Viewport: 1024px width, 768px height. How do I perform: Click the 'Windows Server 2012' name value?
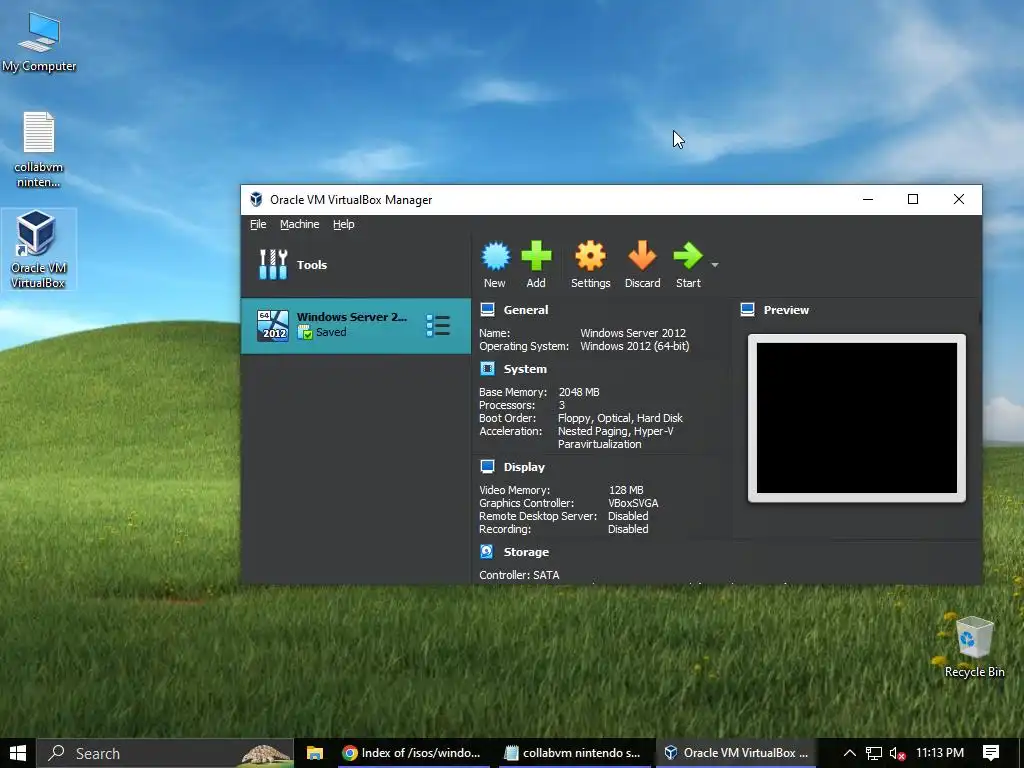633,333
